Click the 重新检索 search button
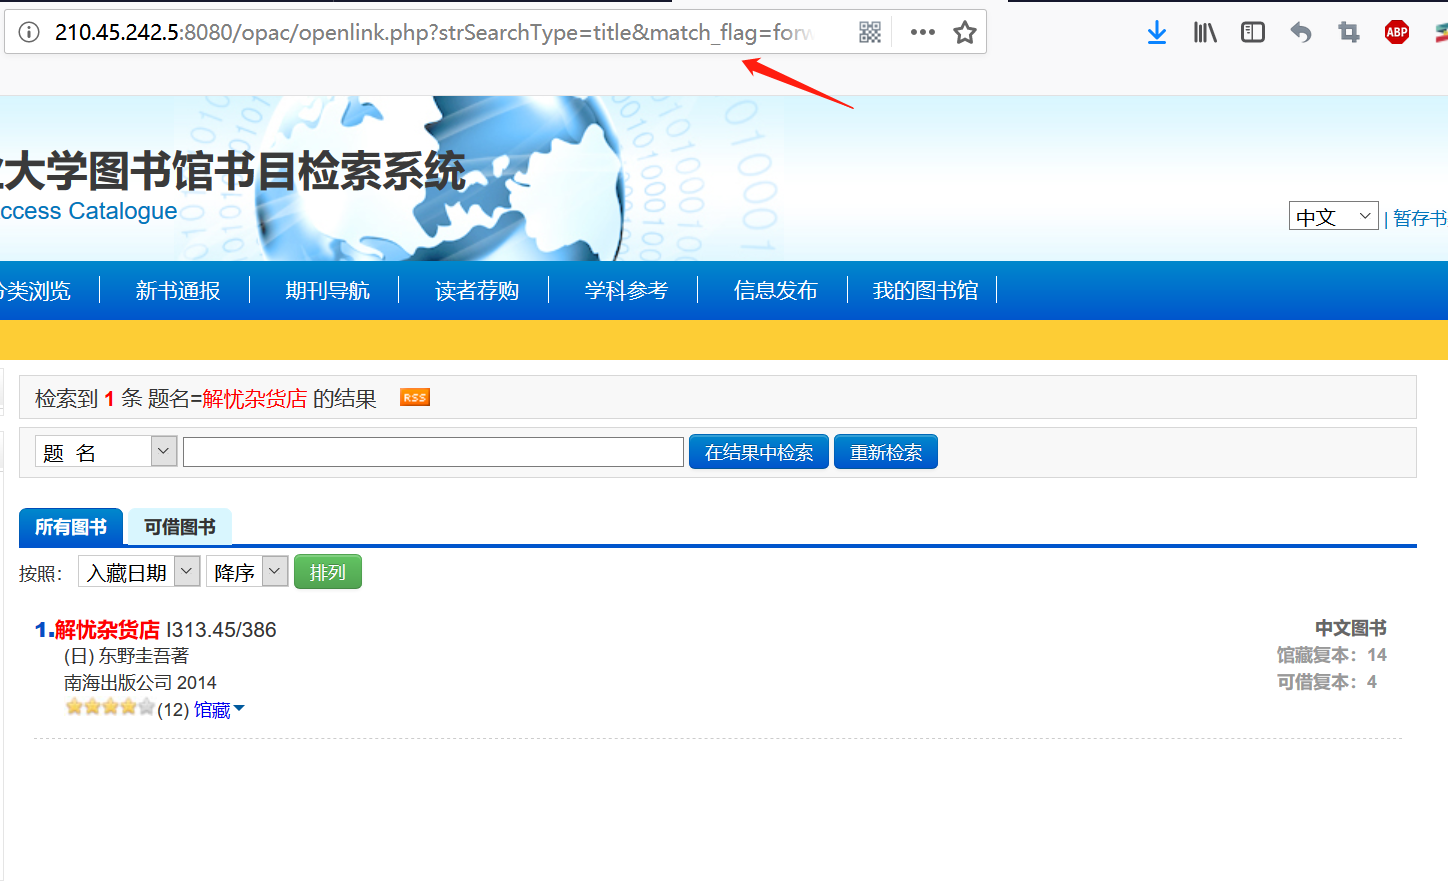Image resolution: width=1448 pixels, height=895 pixels. (885, 451)
